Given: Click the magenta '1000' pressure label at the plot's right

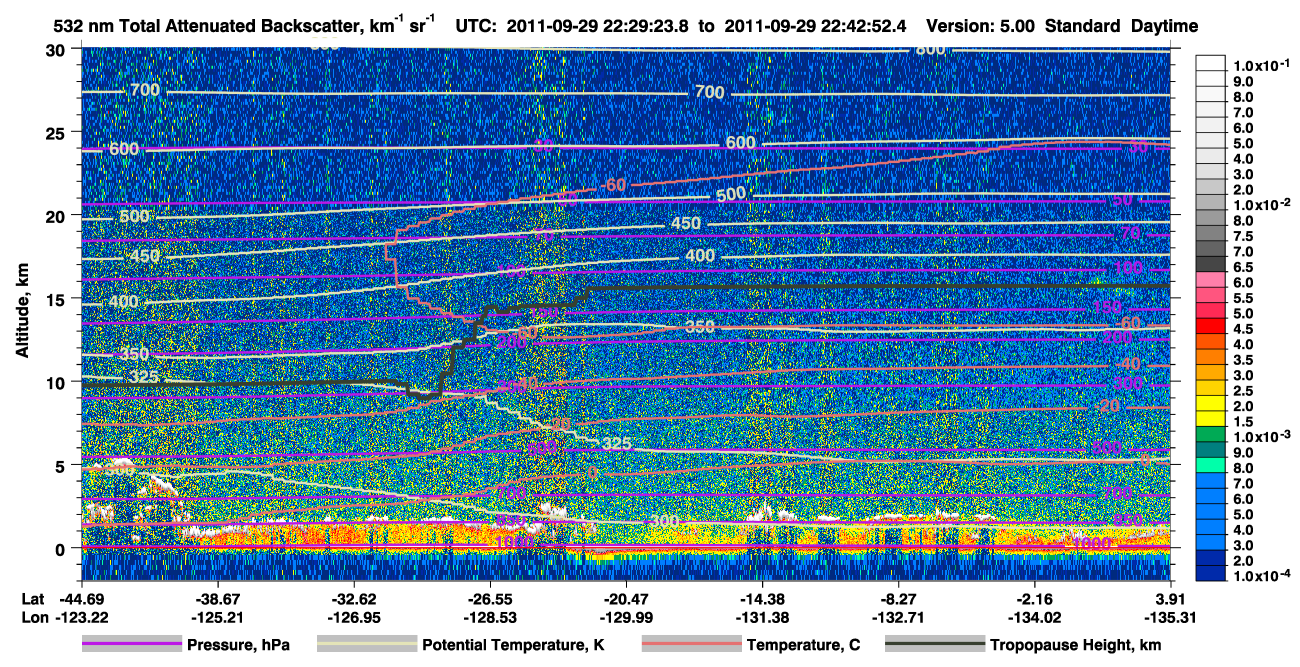Looking at the screenshot, I should click(1090, 542).
